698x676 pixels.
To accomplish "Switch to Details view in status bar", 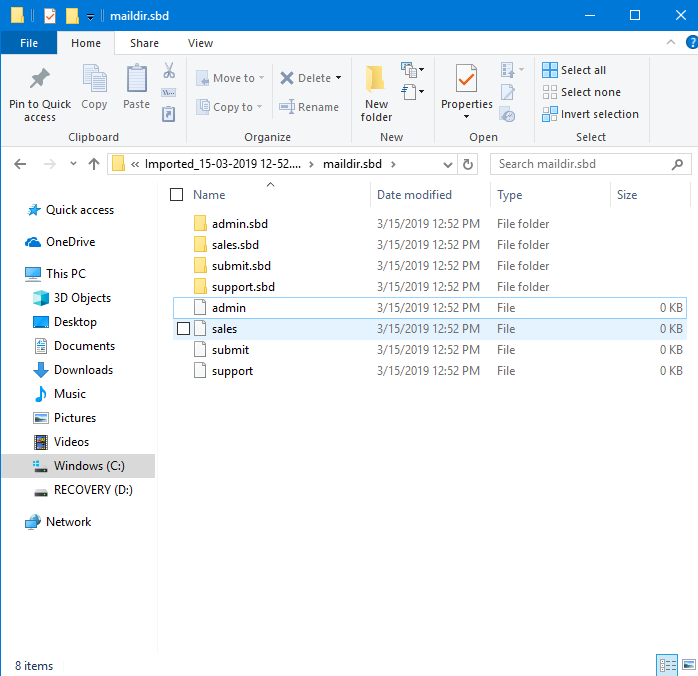I will pyautogui.click(x=667, y=665).
